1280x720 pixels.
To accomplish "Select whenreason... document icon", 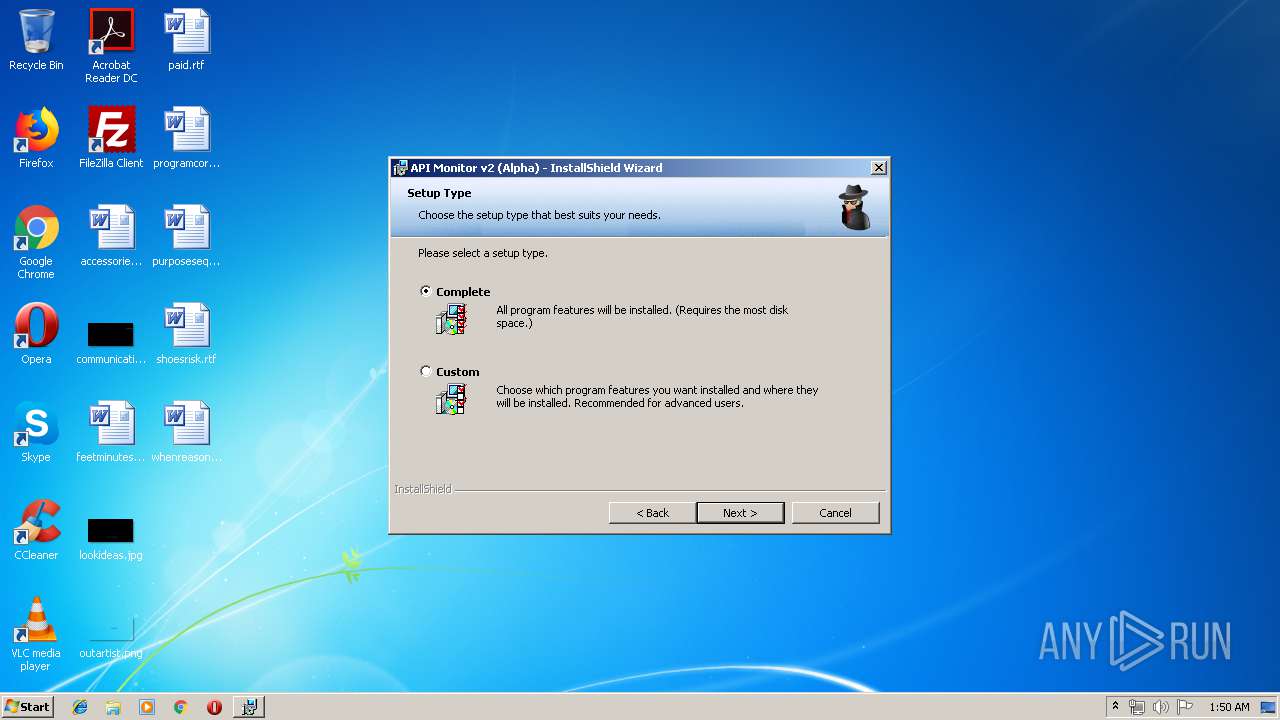I will [186, 432].
